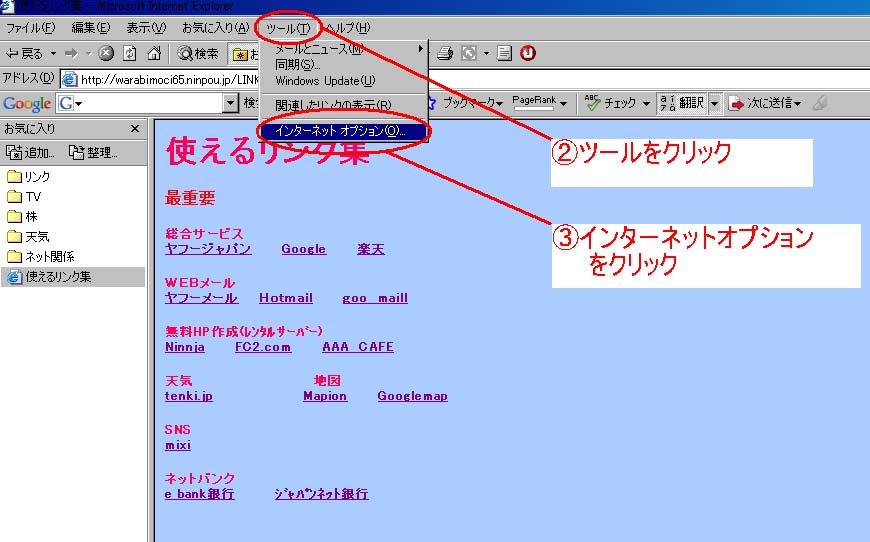
Task: Expand the 翻訳 dropdown arrow
Action: (715, 103)
